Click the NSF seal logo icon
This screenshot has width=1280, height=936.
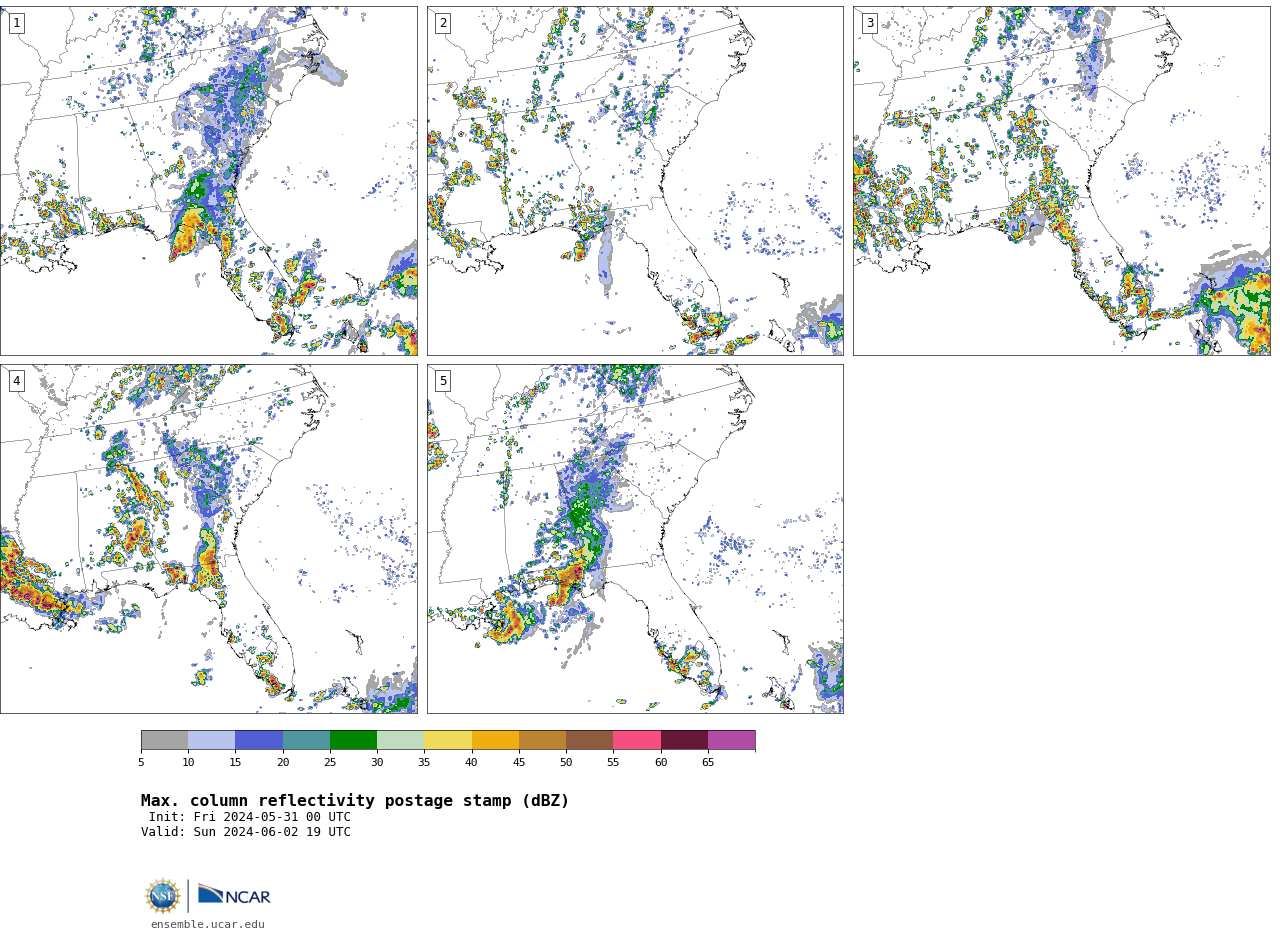163,896
